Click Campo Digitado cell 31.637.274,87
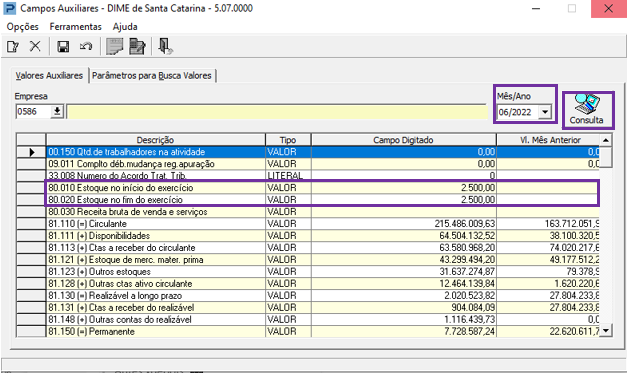The image size is (628, 374). tap(403, 272)
